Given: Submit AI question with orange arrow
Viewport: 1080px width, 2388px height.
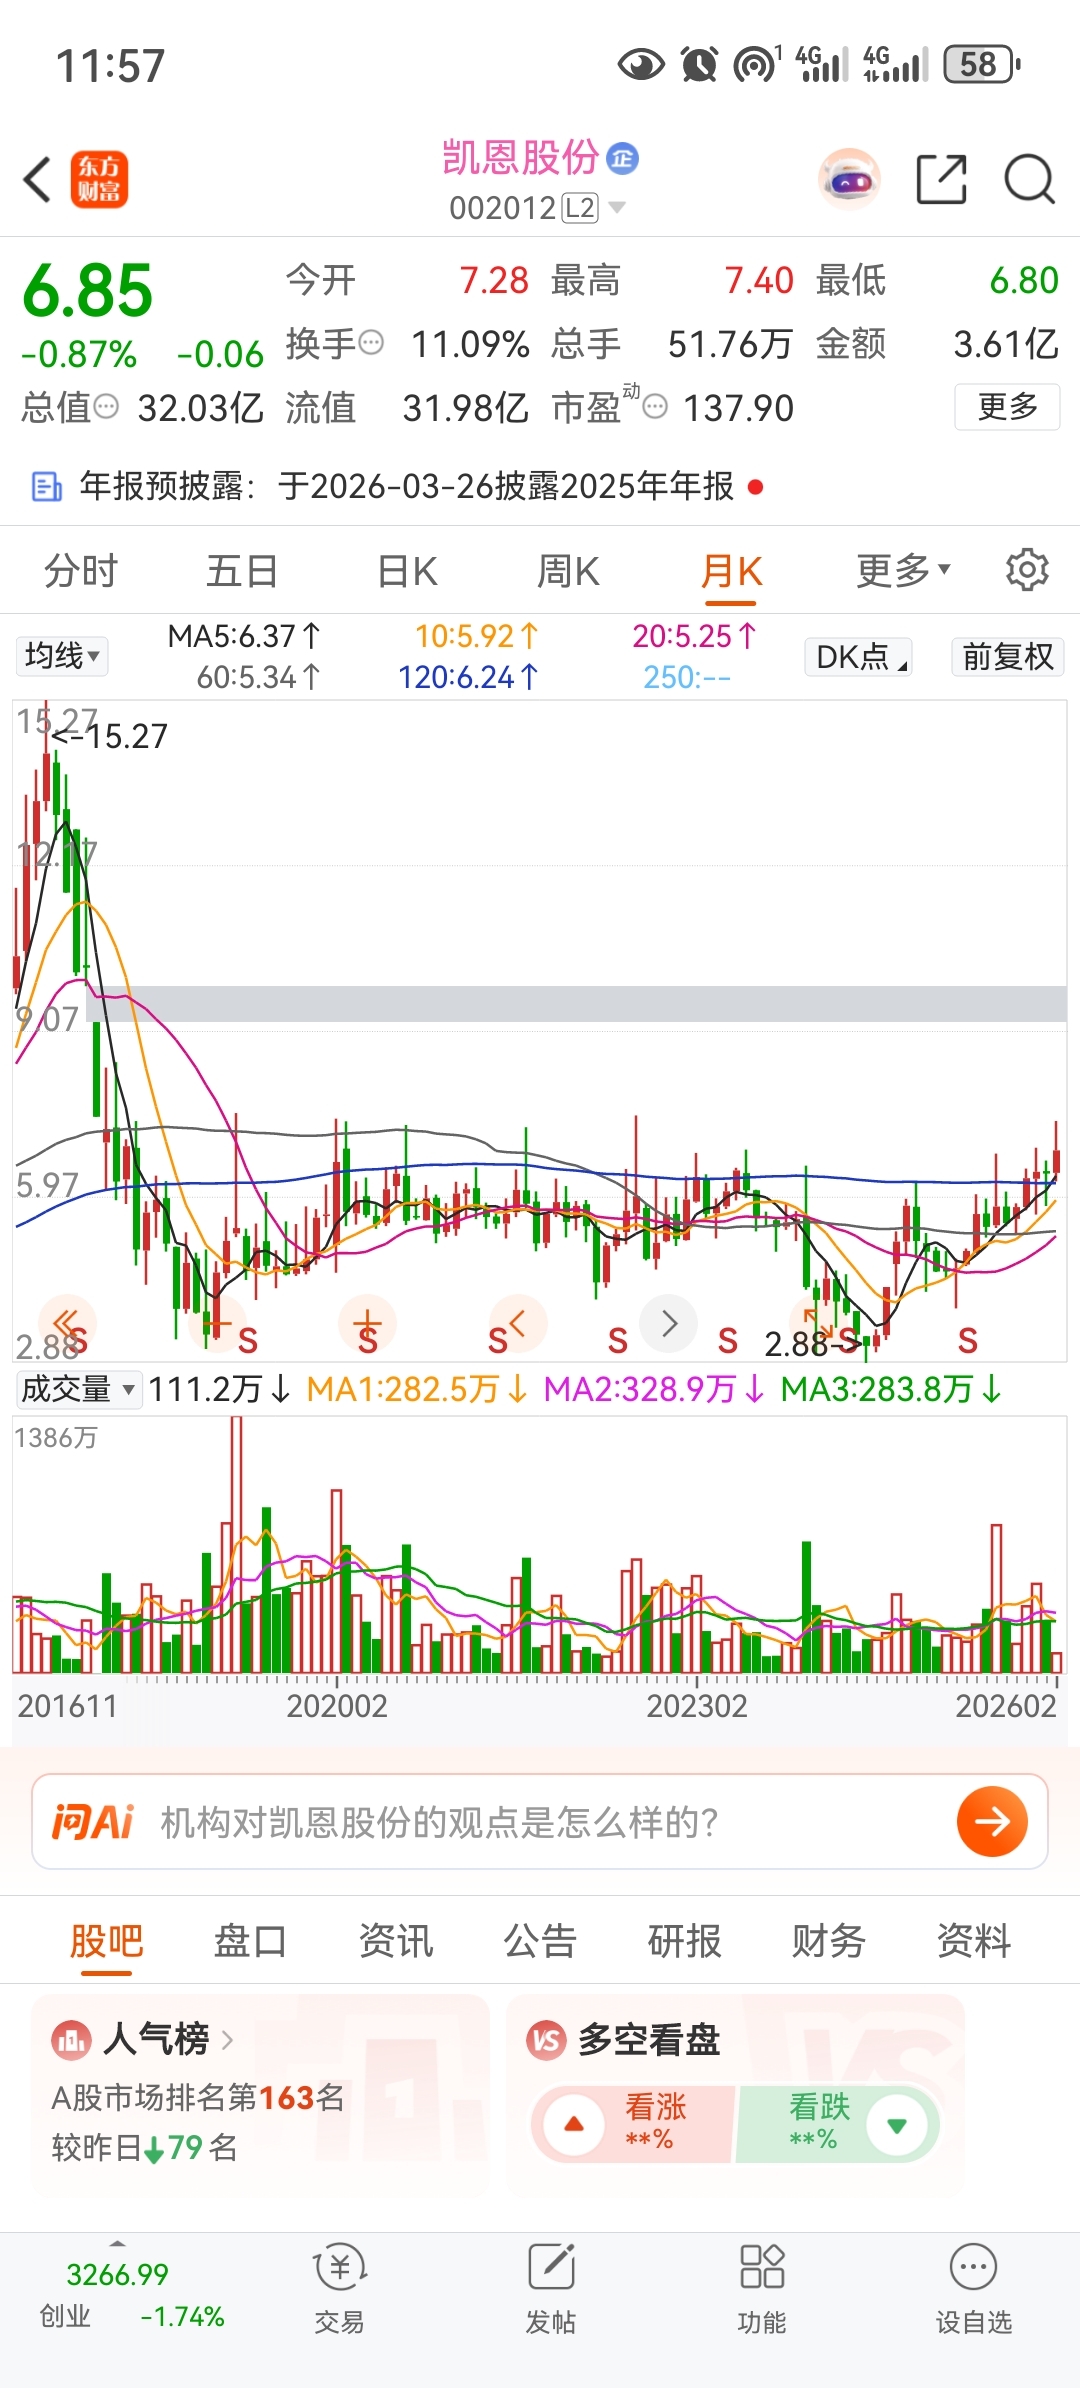Looking at the screenshot, I should pyautogui.click(x=992, y=1821).
